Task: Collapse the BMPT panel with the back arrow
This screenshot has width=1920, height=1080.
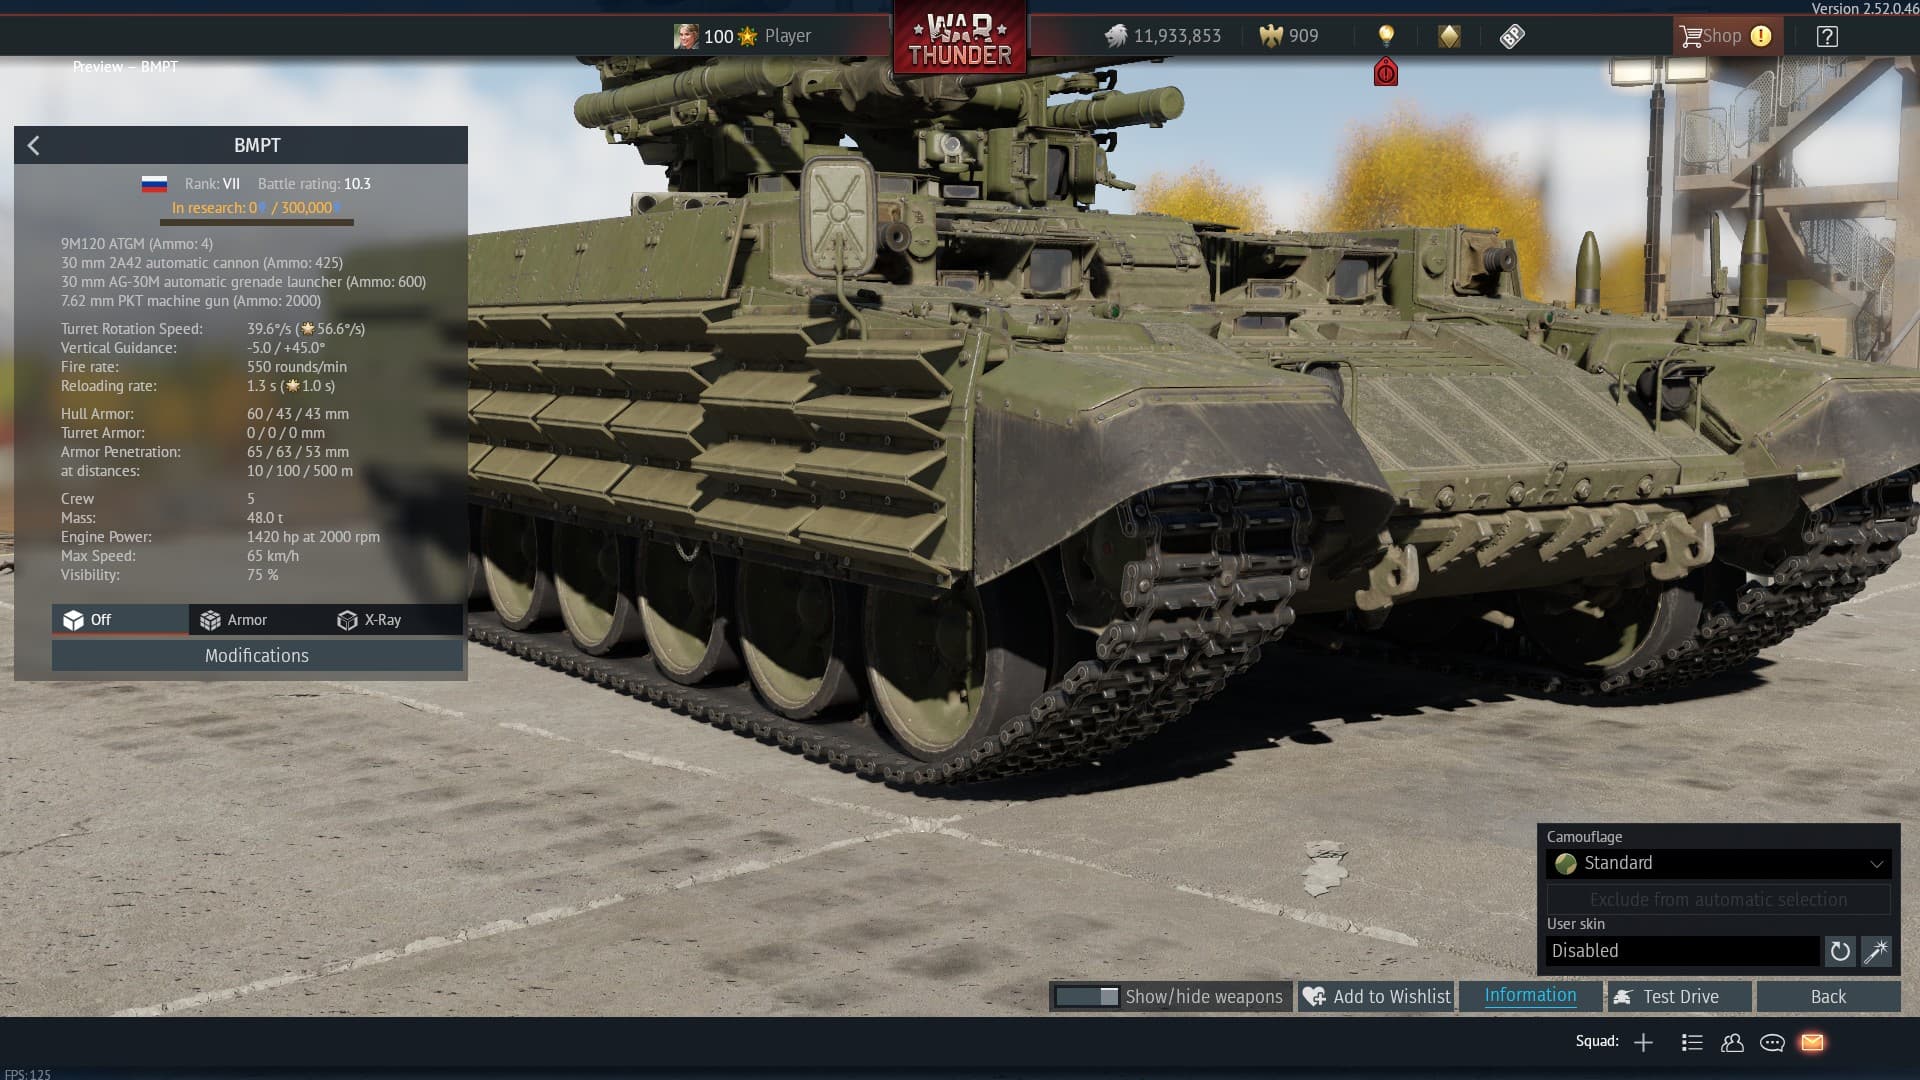Action: tap(34, 145)
